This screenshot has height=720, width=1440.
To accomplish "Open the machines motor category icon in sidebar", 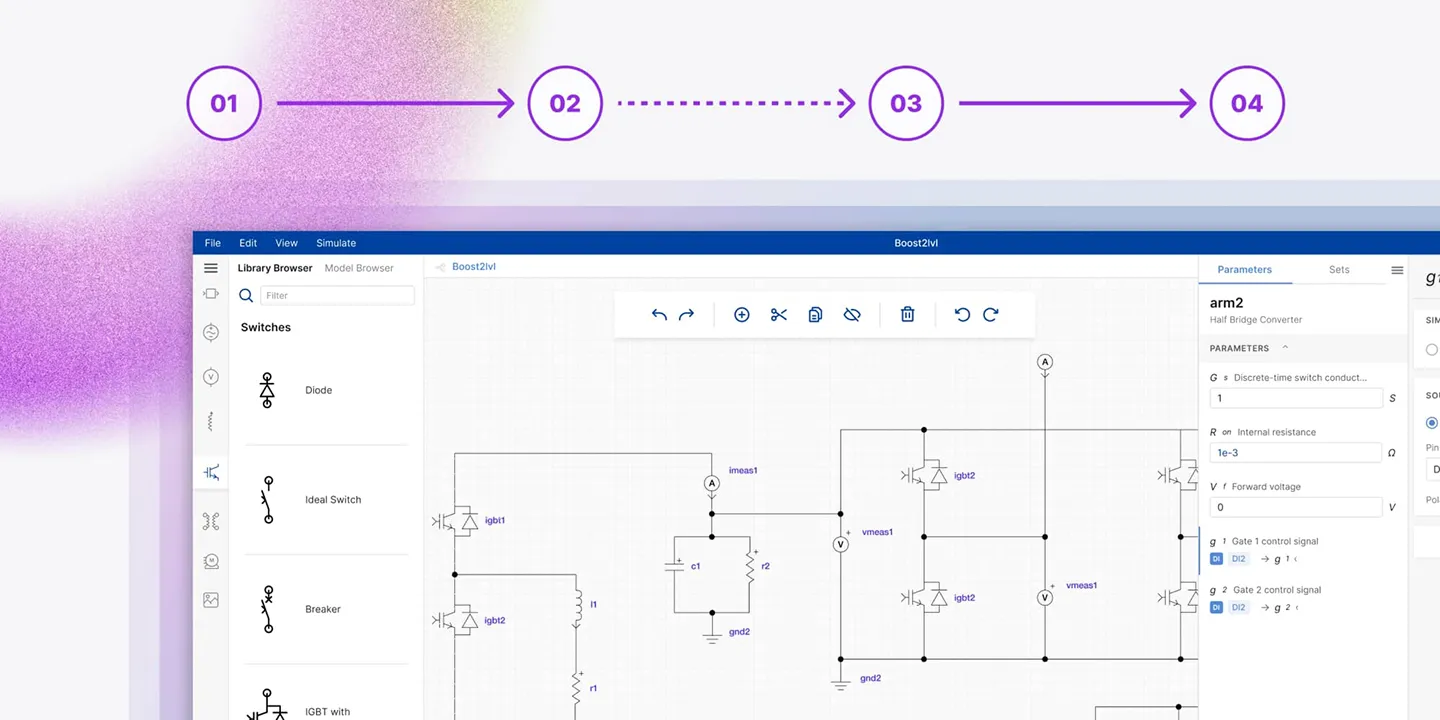I will click(210, 561).
